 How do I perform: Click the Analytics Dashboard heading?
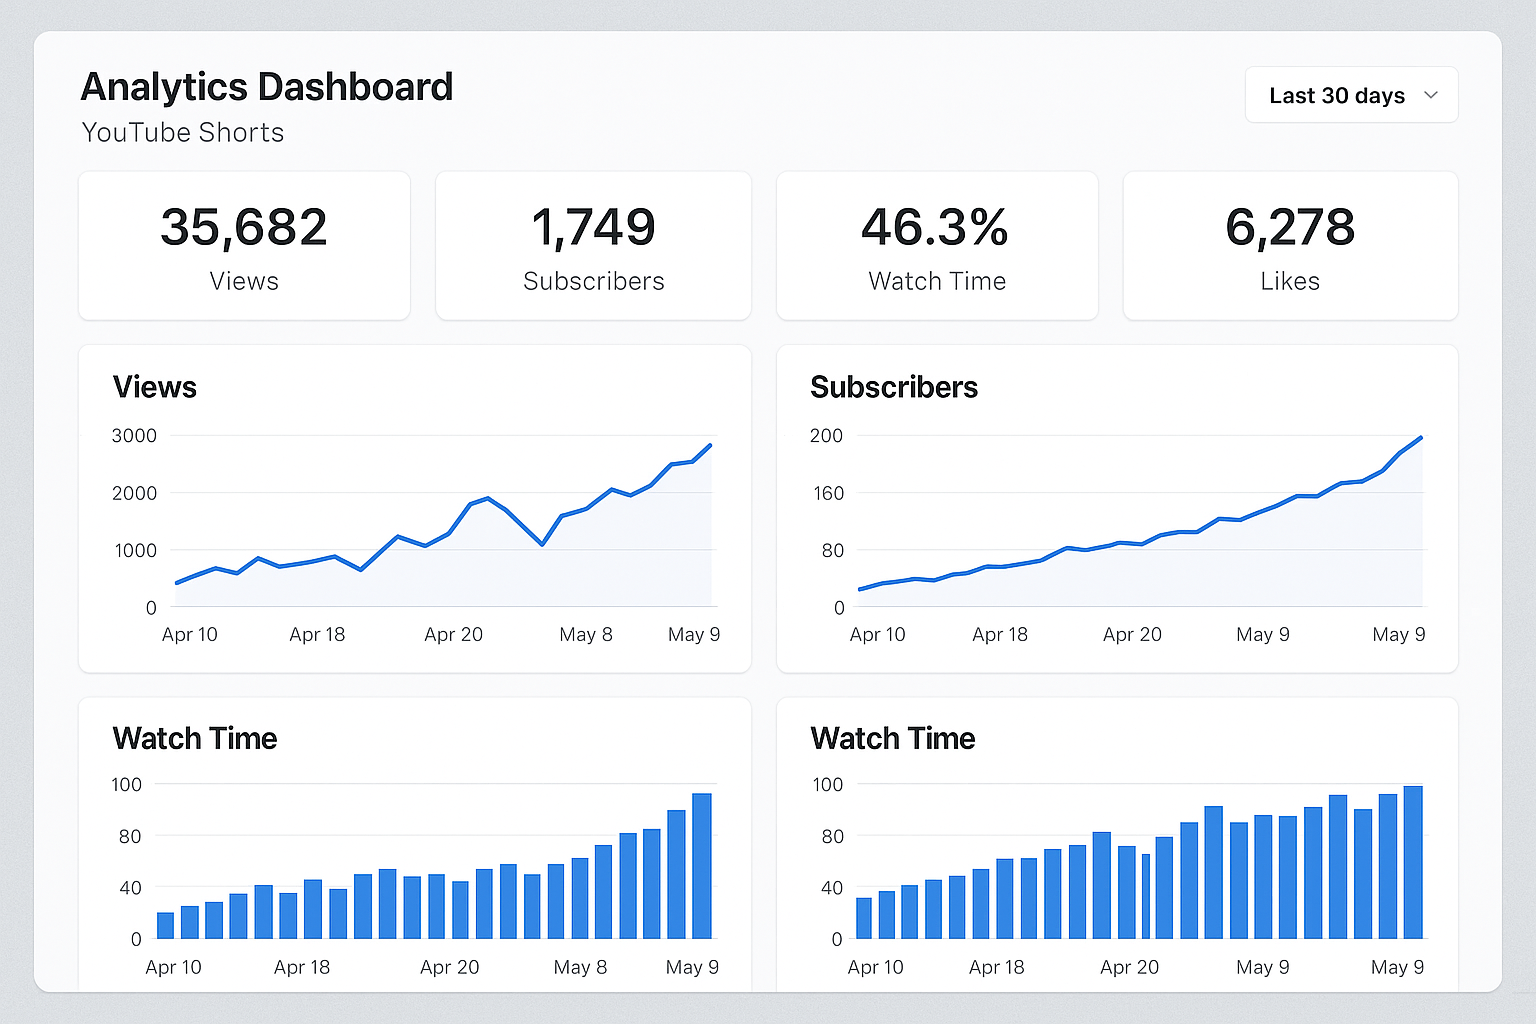(x=267, y=87)
